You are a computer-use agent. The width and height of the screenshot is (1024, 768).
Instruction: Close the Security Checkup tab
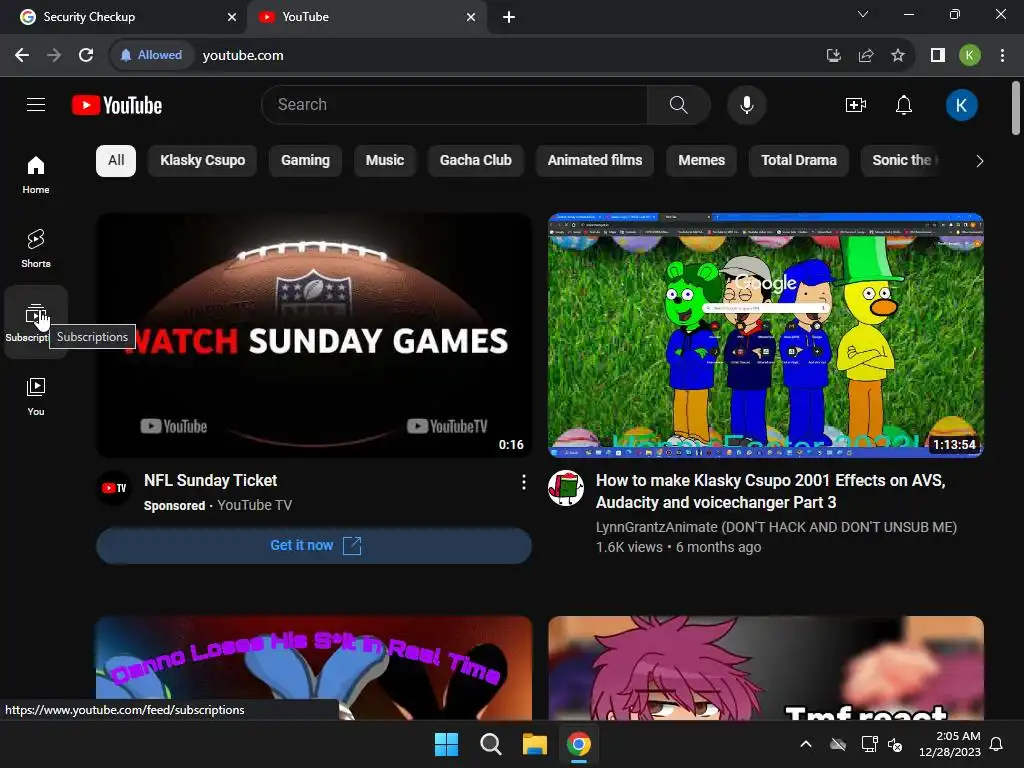point(232,17)
